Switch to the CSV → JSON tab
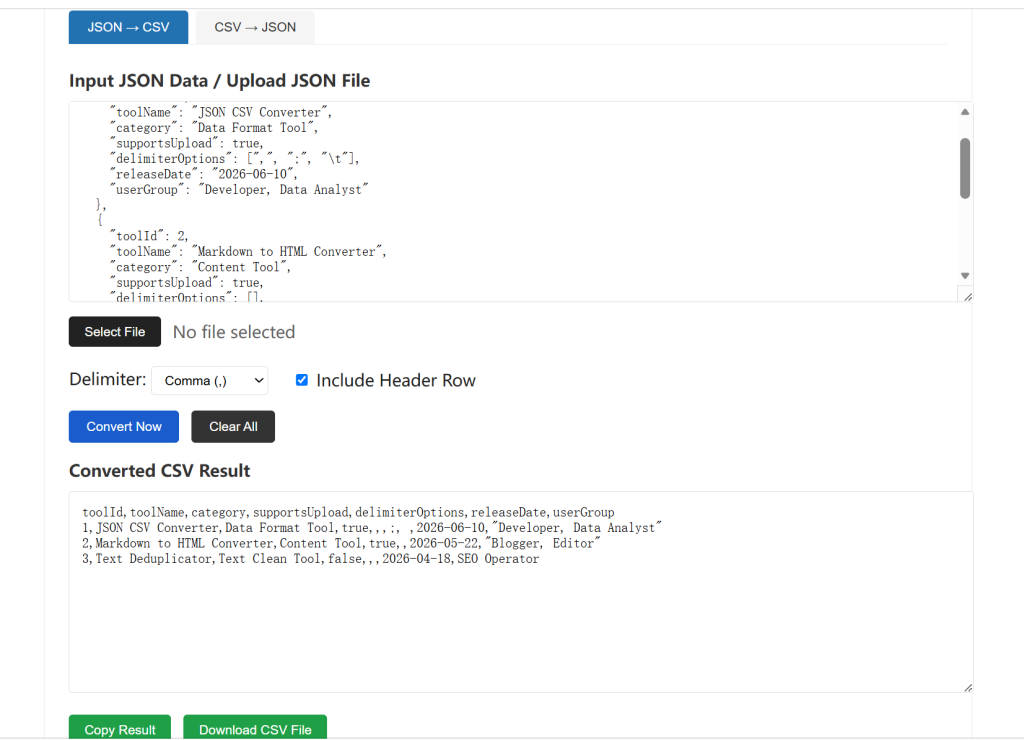This screenshot has width=1024, height=740. coord(255,27)
